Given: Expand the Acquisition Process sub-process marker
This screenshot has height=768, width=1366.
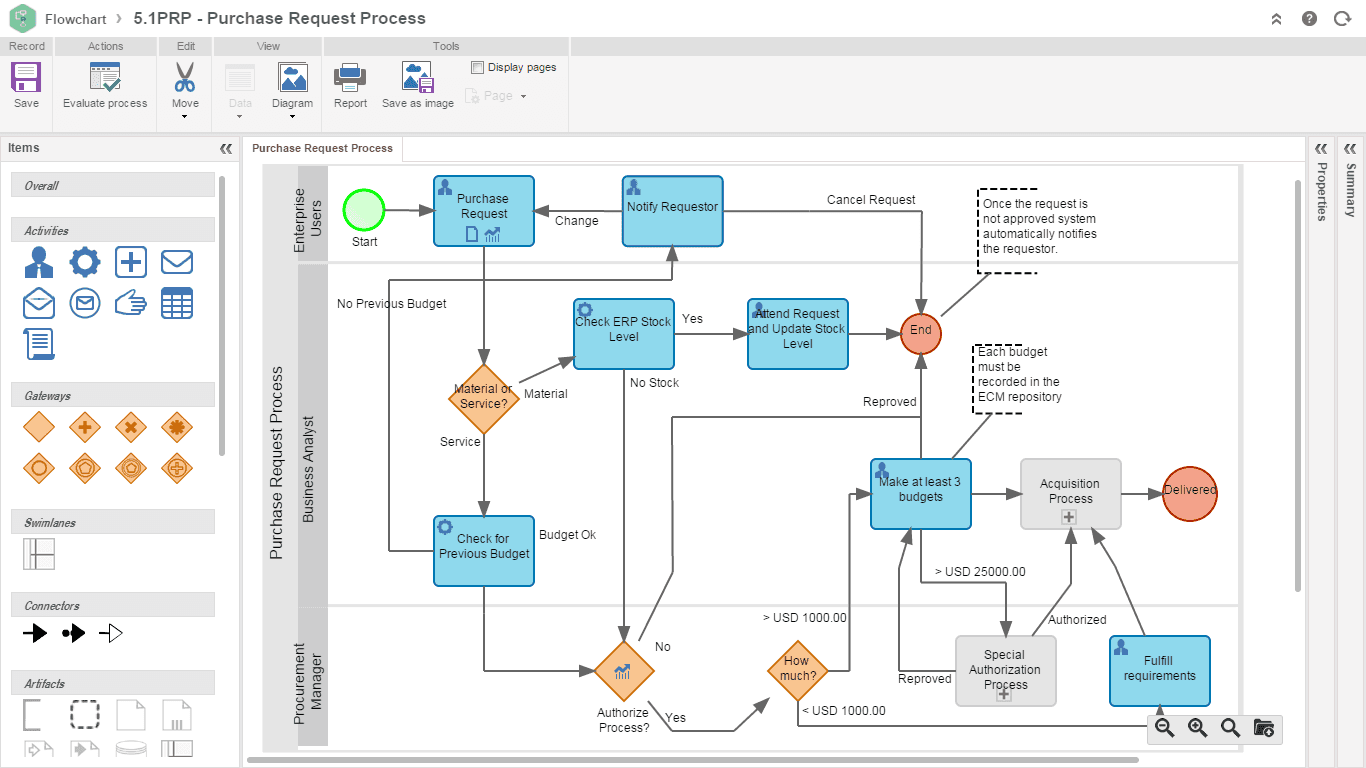Looking at the screenshot, I should pyautogui.click(x=1069, y=517).
